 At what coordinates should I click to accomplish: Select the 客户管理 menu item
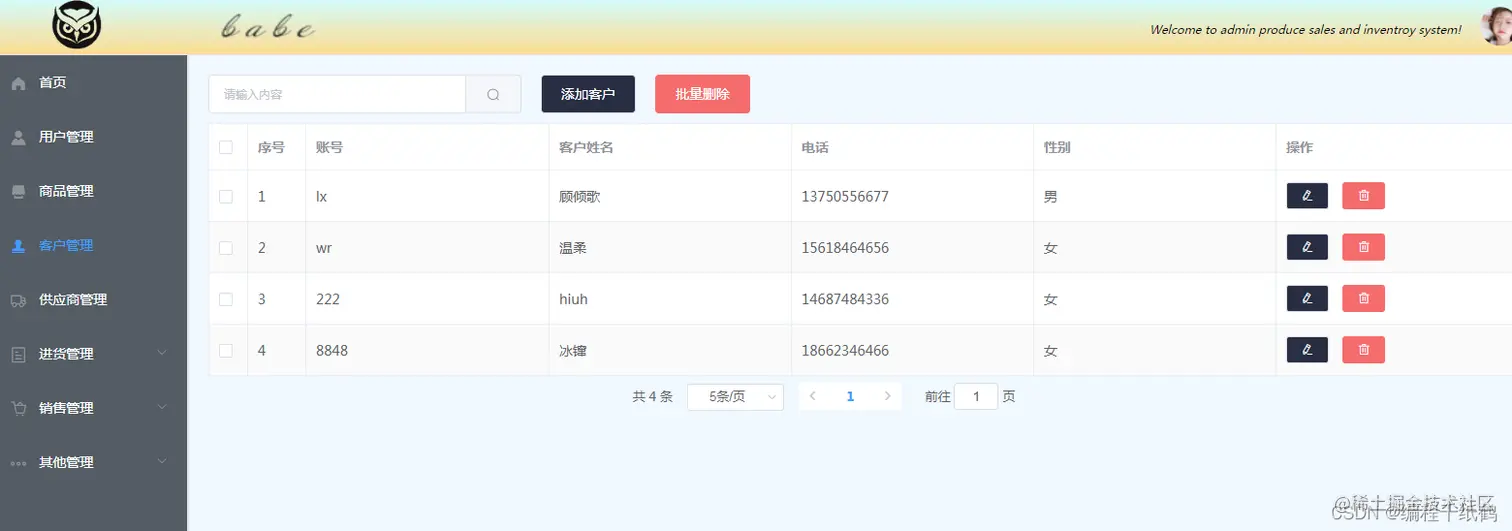click(x=93, y=246)
